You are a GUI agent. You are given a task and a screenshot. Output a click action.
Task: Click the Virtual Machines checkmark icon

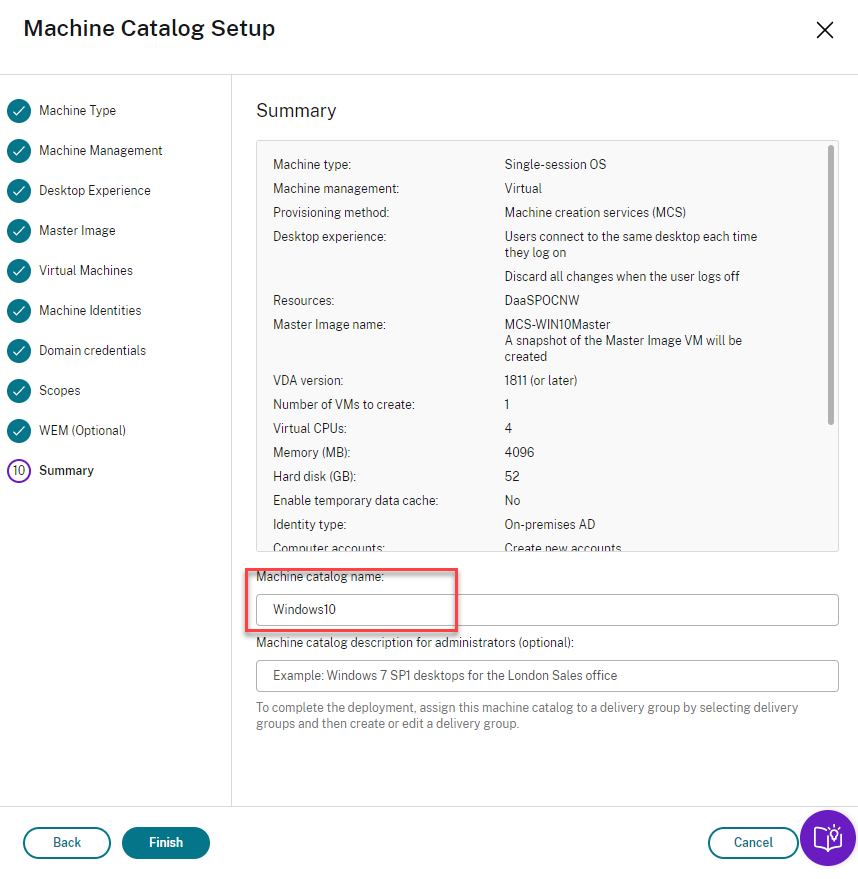tap(19, 271)
